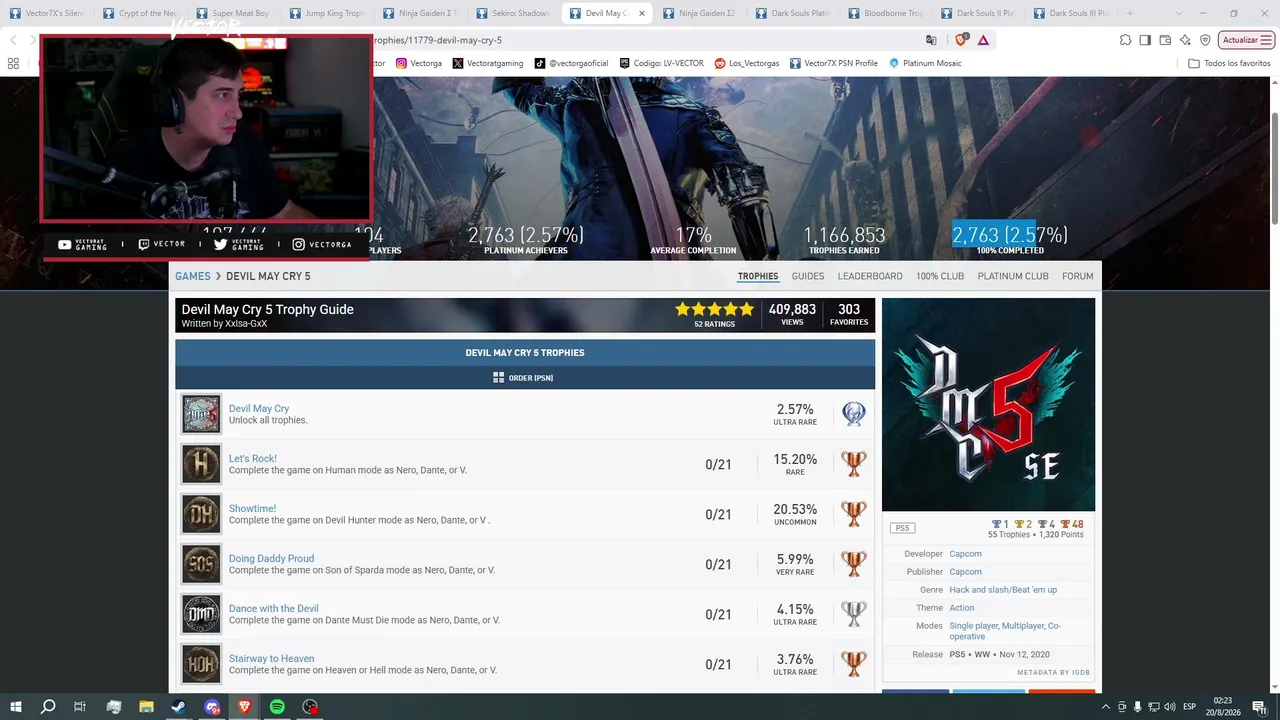
Task: Open the Brave Wallet icon
Action: (1165, 40)
